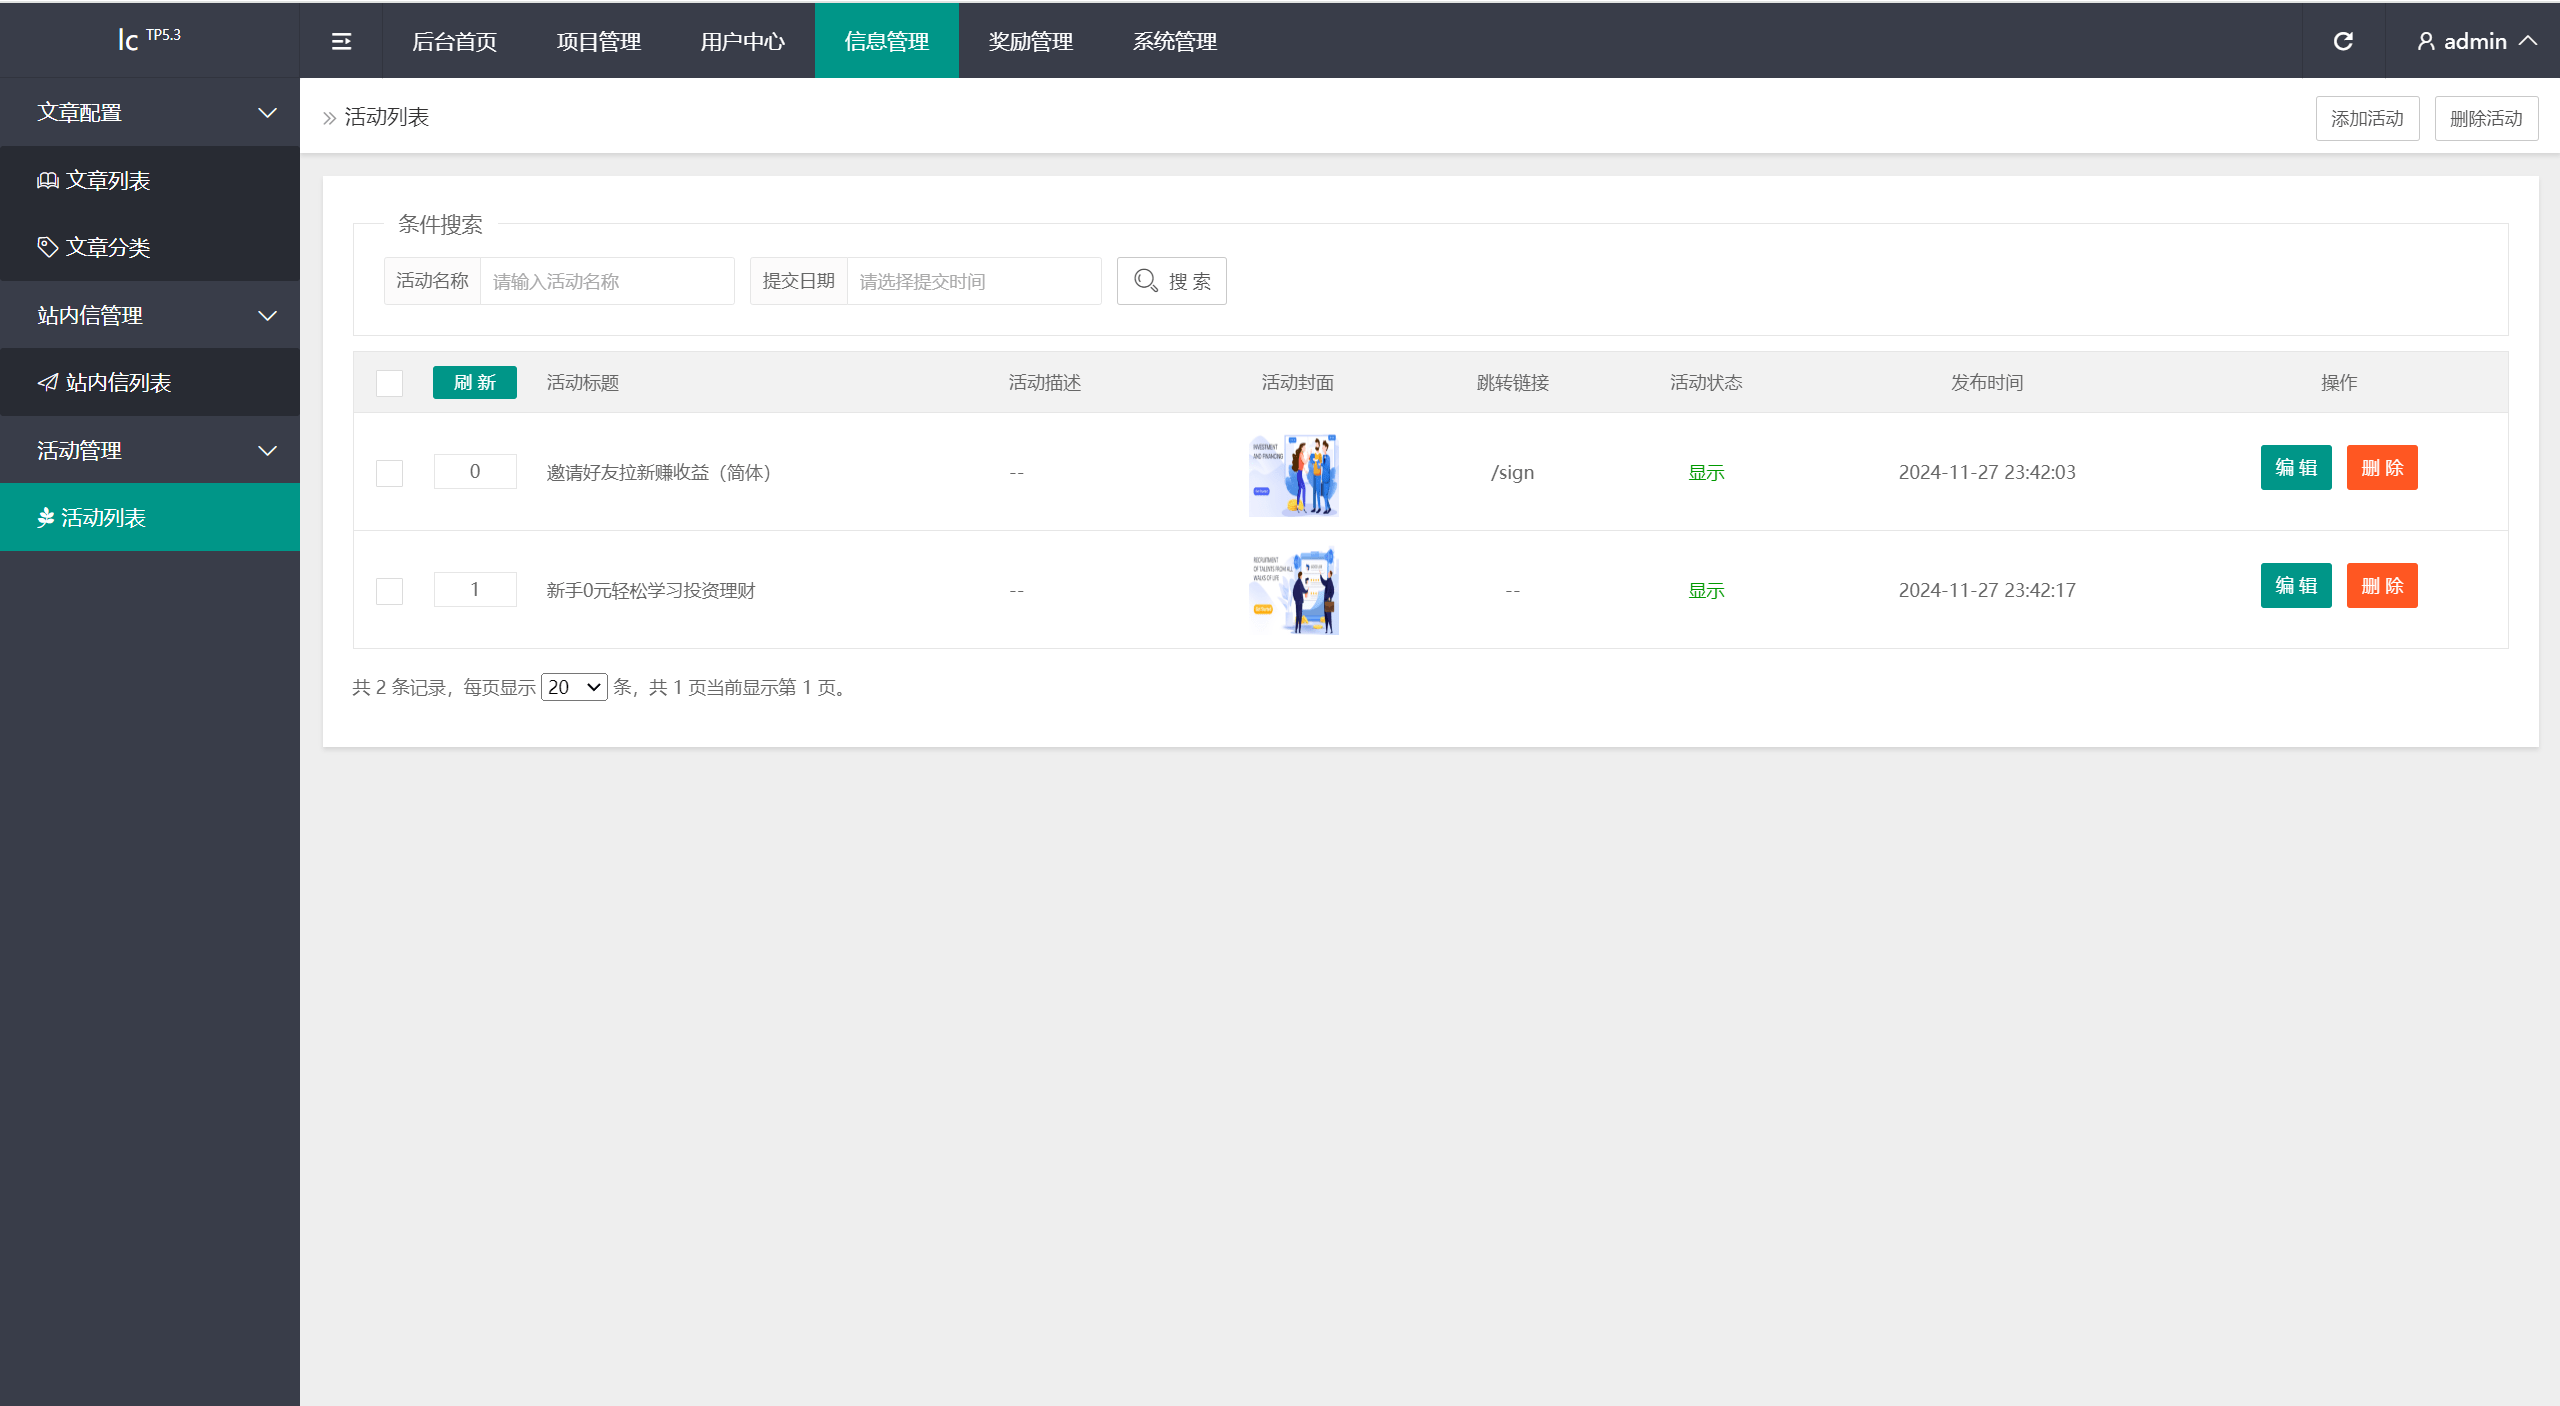Open the per-page records dropdown showing 20
The width and height of the screenshot is (2560, 1406).
tap(574, 687)
